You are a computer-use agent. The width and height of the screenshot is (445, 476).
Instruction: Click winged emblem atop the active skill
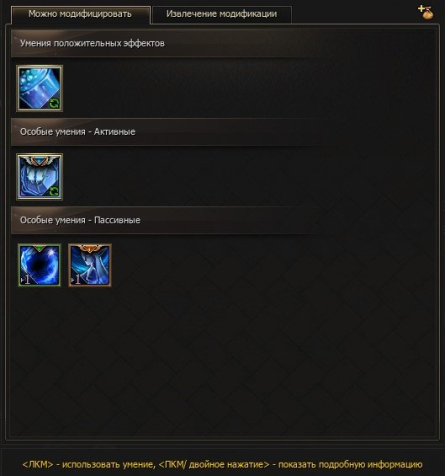40,160
